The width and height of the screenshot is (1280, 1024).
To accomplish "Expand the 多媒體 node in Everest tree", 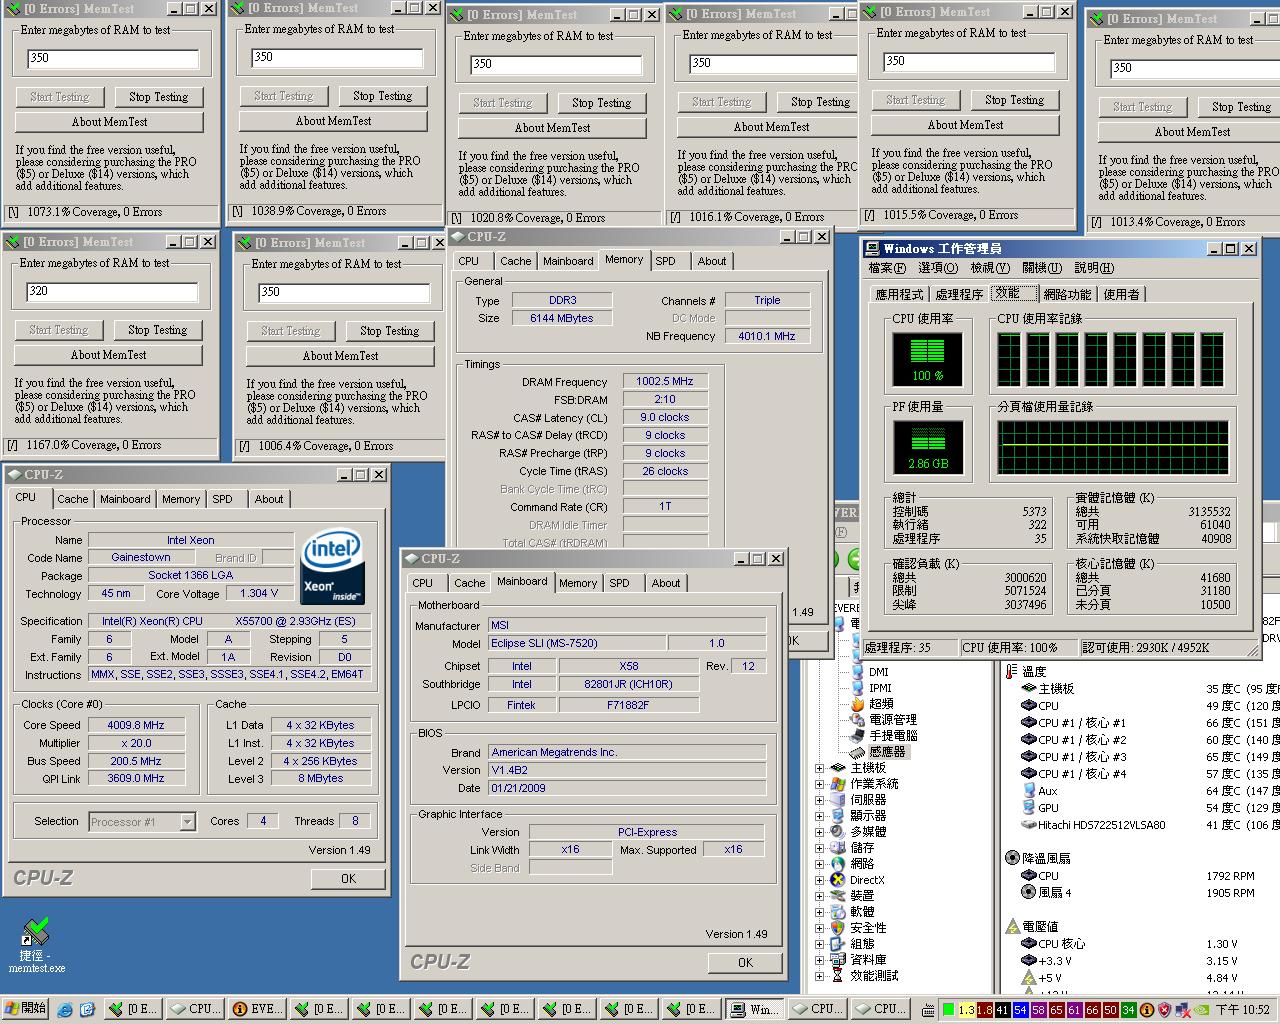I will tap(820, 832).
